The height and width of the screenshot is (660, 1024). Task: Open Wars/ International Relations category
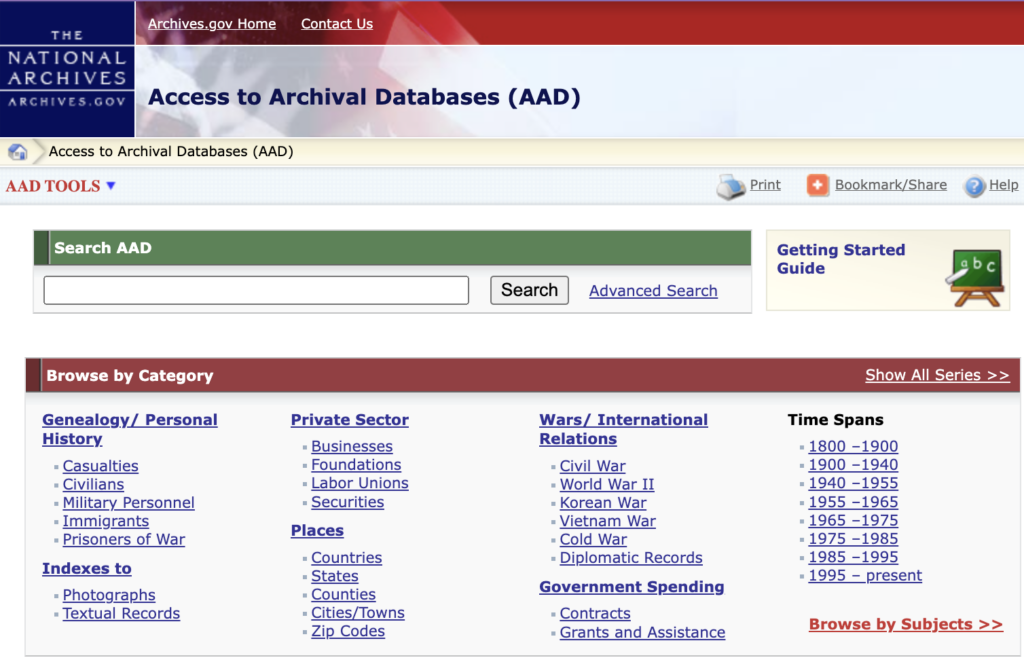[624, 430]
